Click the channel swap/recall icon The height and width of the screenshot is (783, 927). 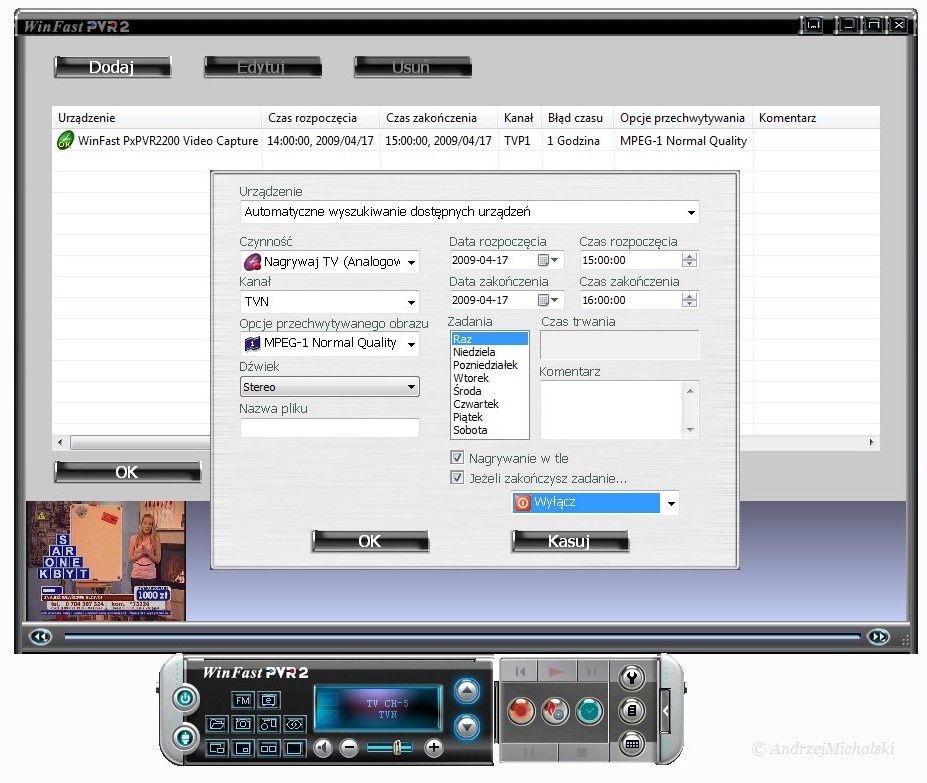pos(294,724)
